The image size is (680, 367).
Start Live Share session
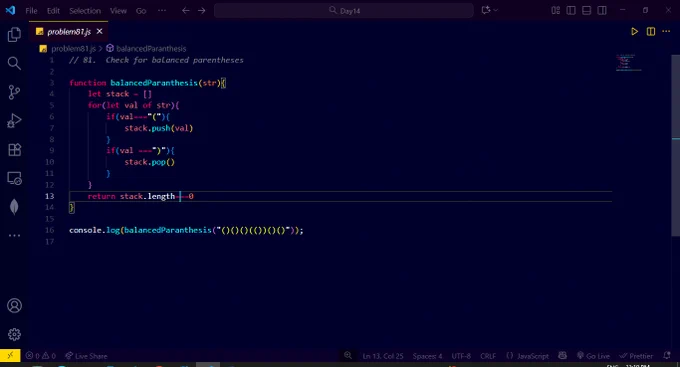86,356
